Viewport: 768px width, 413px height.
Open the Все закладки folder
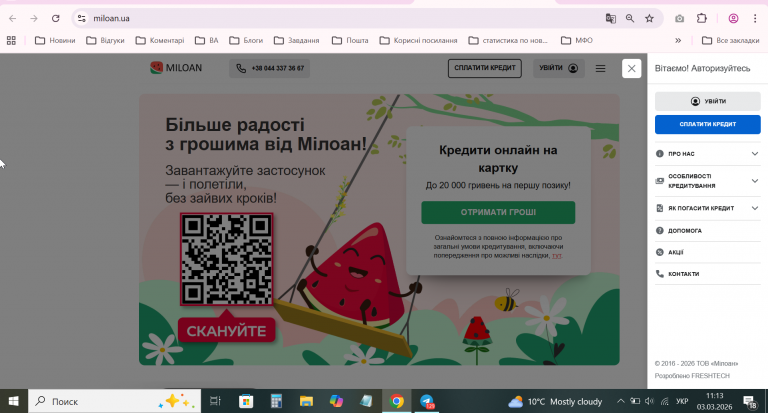point(730,41)
